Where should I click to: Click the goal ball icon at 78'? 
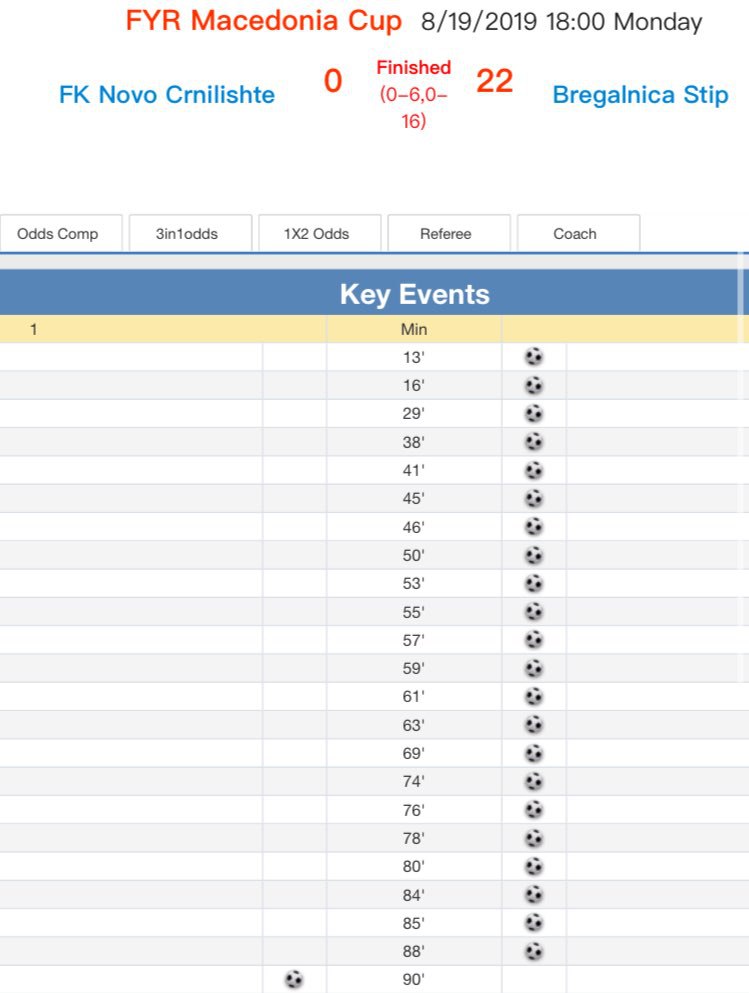pos(534,838)
